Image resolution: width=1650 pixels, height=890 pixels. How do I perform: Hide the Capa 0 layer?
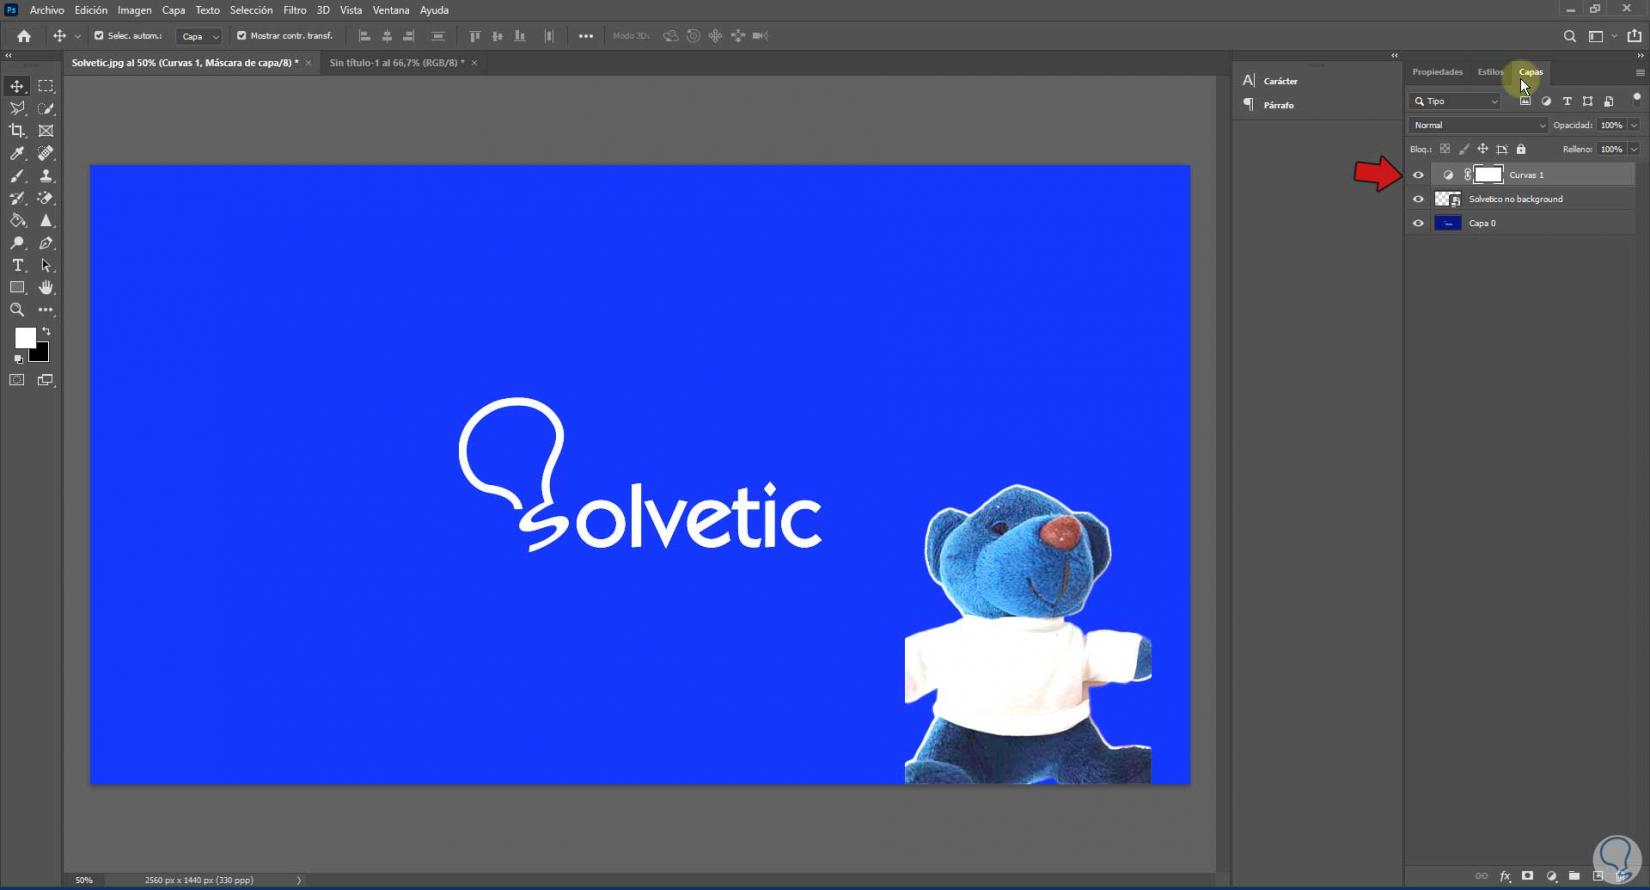click(x=1418, y=223)
